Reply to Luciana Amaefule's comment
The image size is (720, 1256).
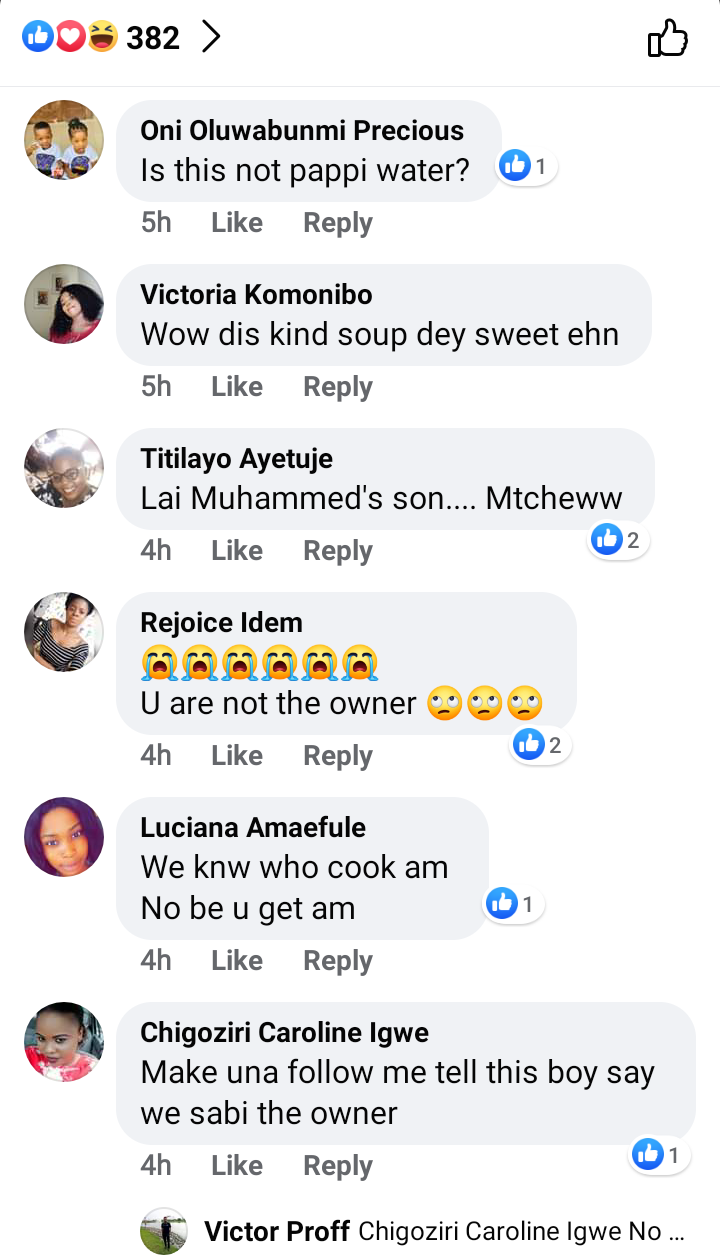338,961
